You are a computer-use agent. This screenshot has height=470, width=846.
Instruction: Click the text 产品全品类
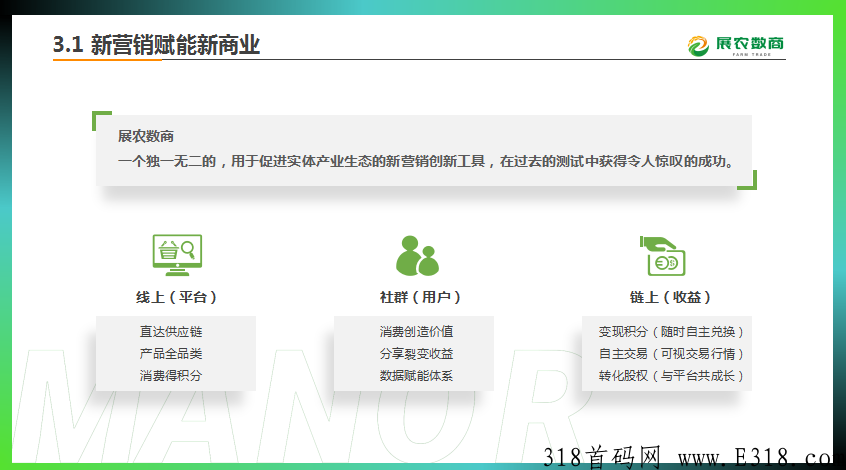pyautogui.click(x=171, y=353)
